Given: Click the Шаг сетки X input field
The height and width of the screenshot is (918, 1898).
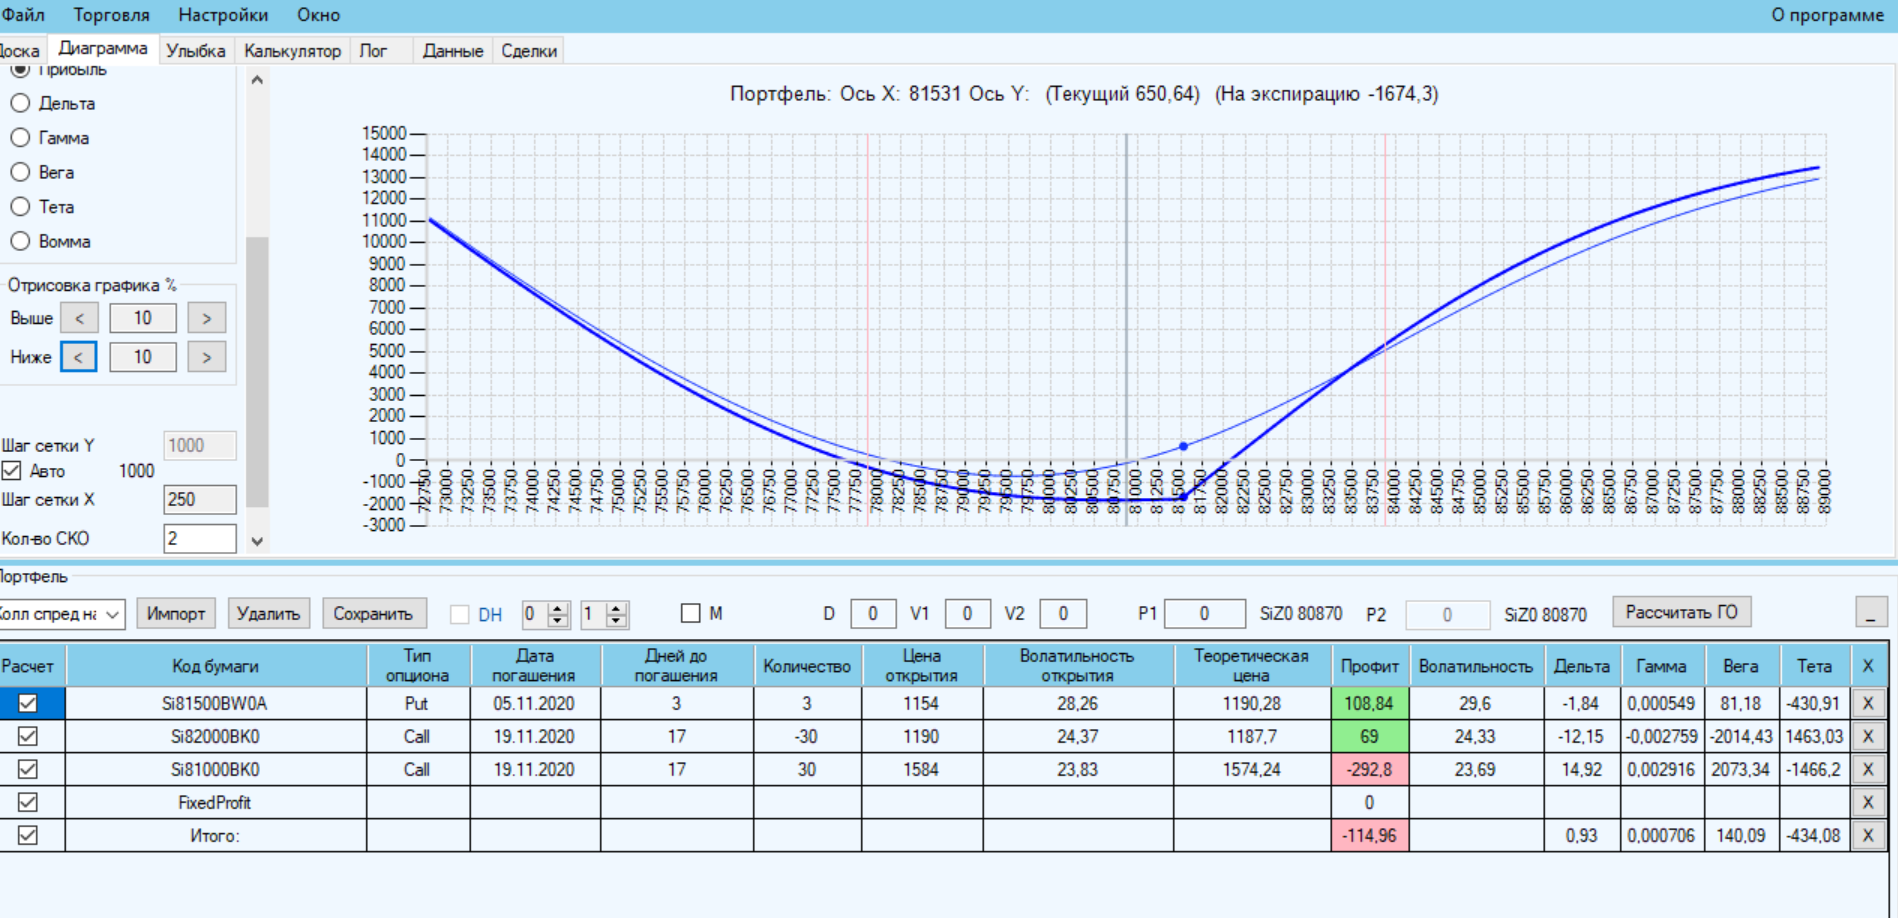Looking at the screenshot, I should pyautogui.click(x=199, y=499).
